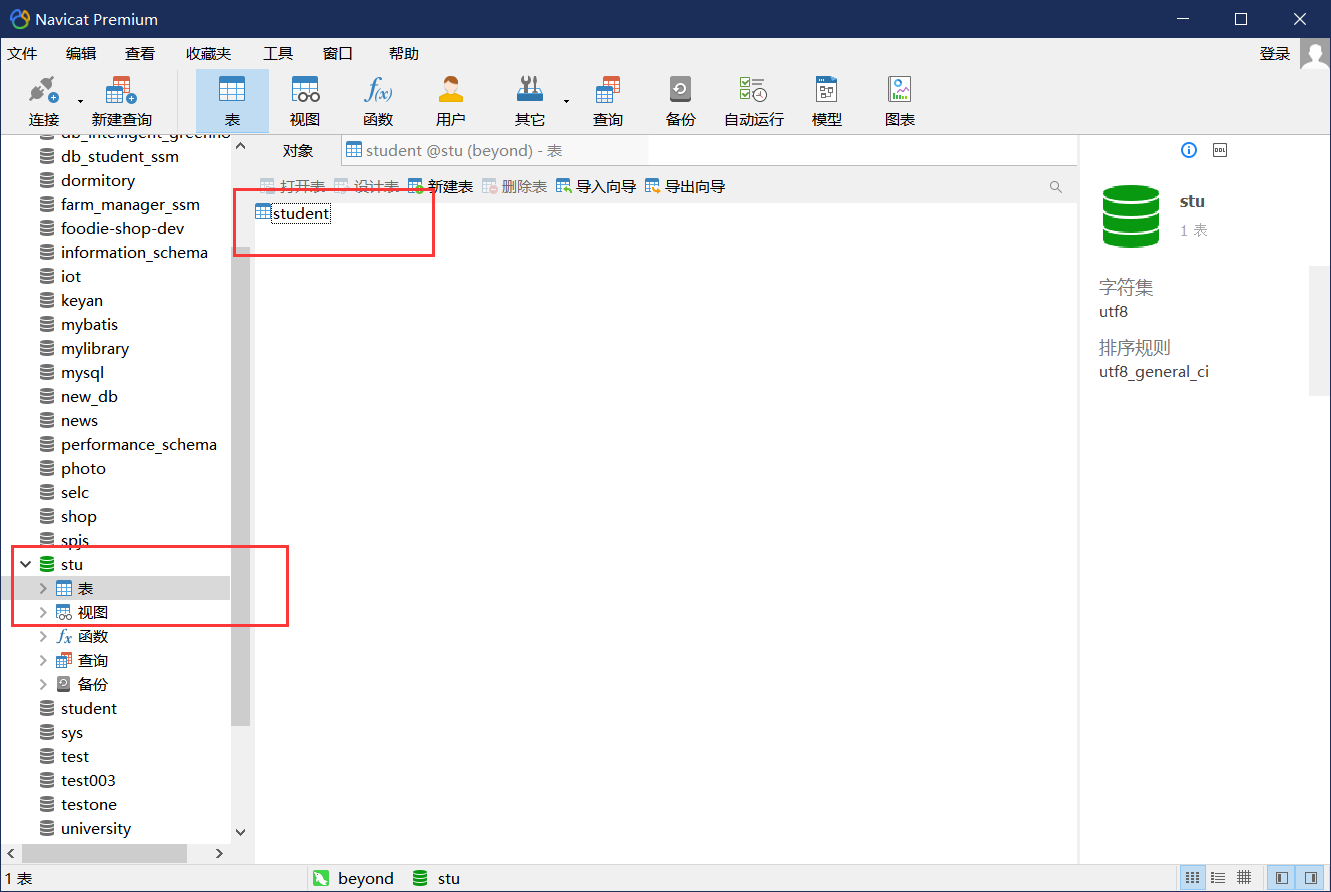The height and width of the screenshot is (892, 1331).
Task: Select the 视图 (Views) toolbar icon
Action: [305, 99]
